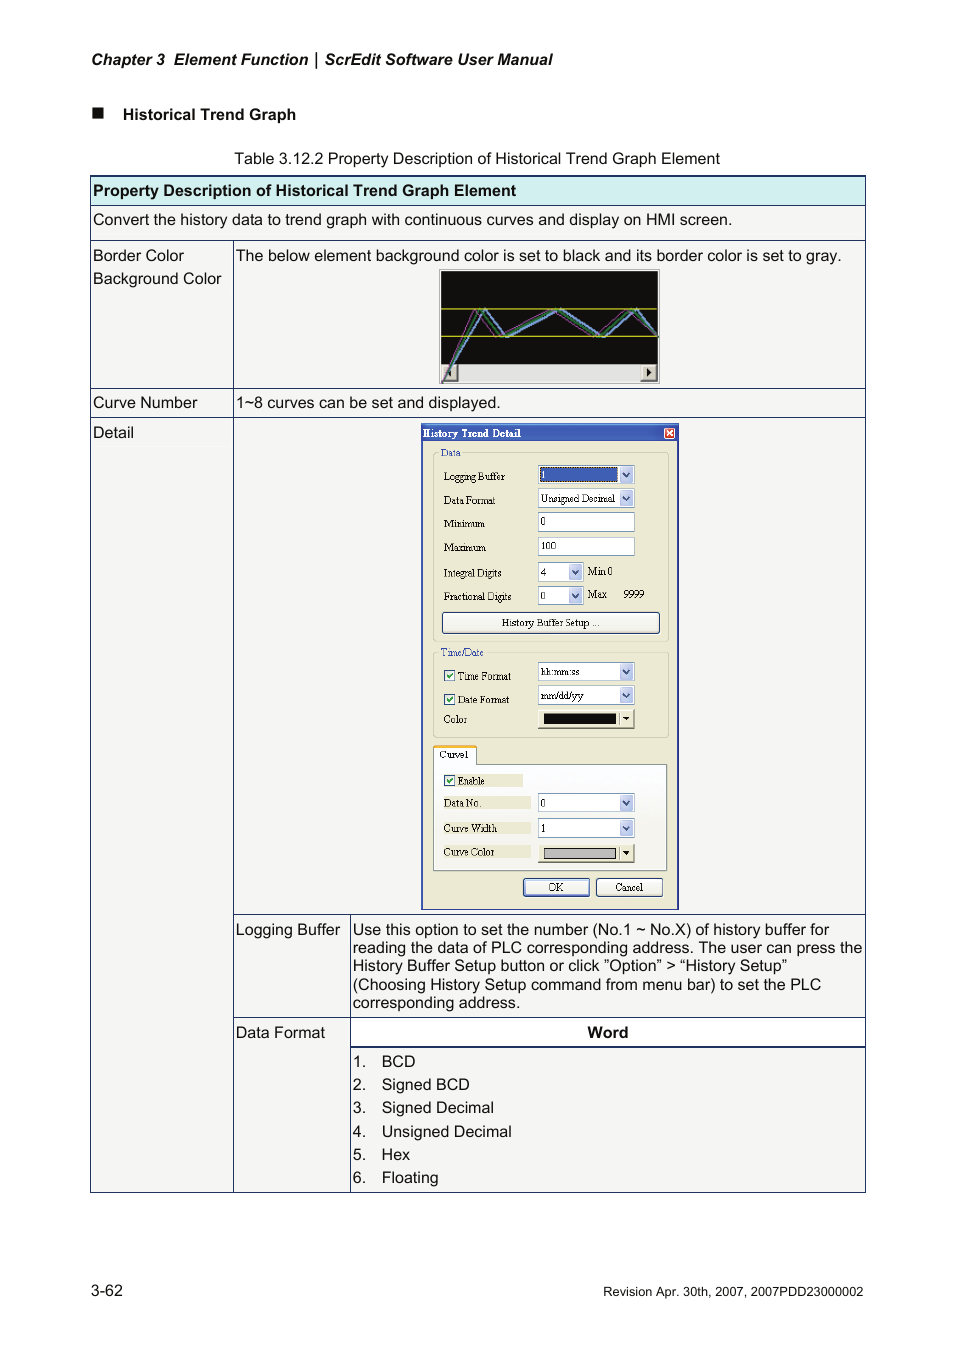Close the History Trend Detail dialog
The width and height of the screenshot is (954, 1351).
(669, 433)
